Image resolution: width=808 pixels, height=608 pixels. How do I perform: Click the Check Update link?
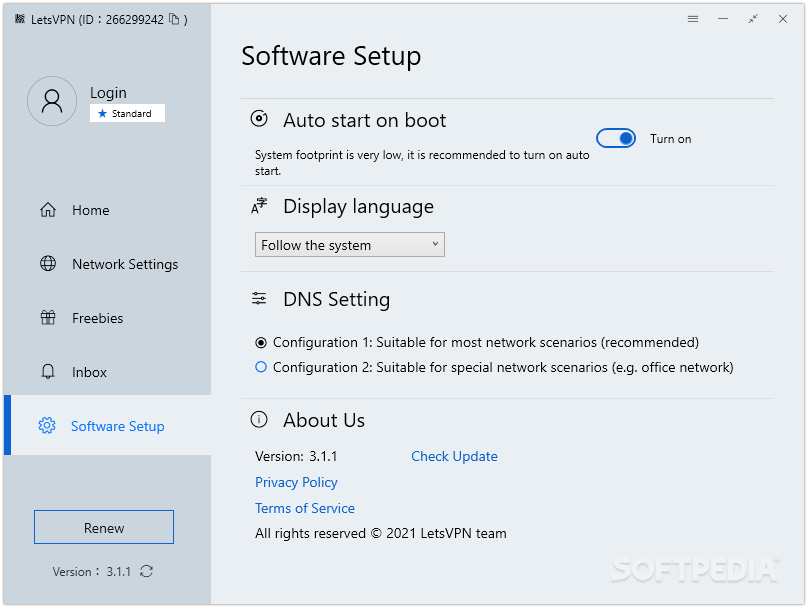pyautogui.click(x=454, y=456)
